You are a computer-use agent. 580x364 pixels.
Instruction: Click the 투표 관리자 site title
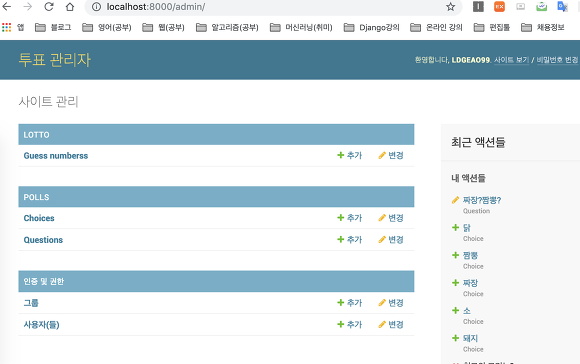[55, 60]
